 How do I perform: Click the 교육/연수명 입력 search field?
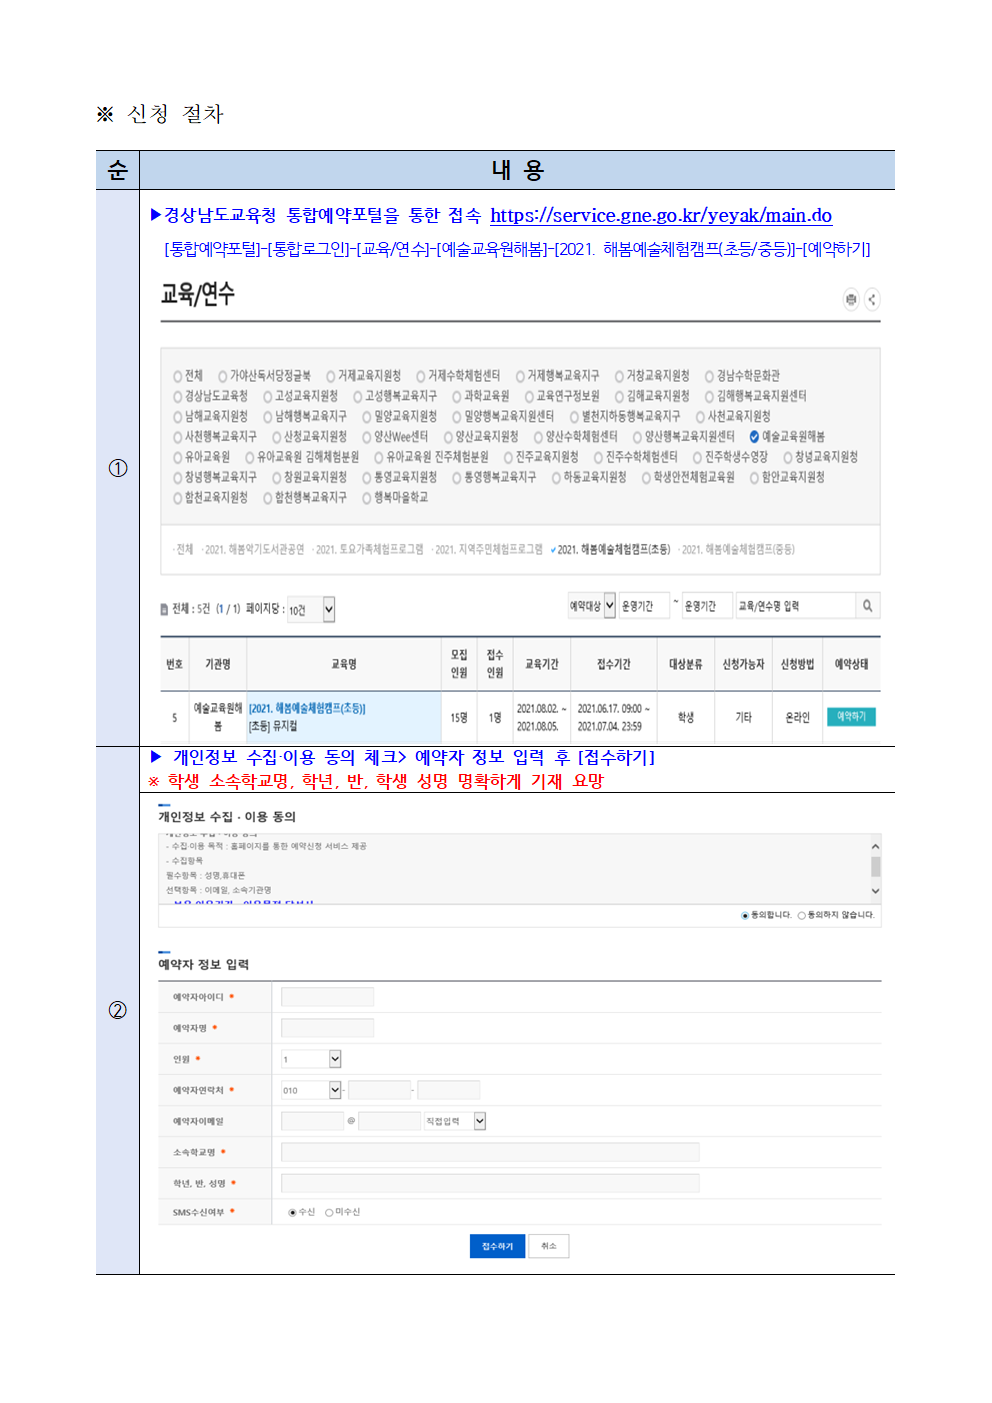pos(795,606)
